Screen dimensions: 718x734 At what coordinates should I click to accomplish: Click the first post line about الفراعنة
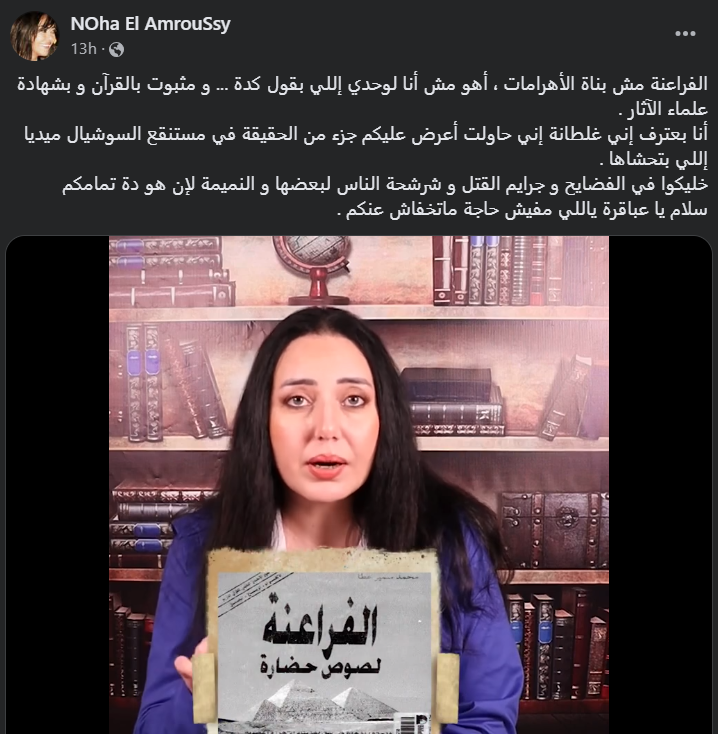coord(362,84)
